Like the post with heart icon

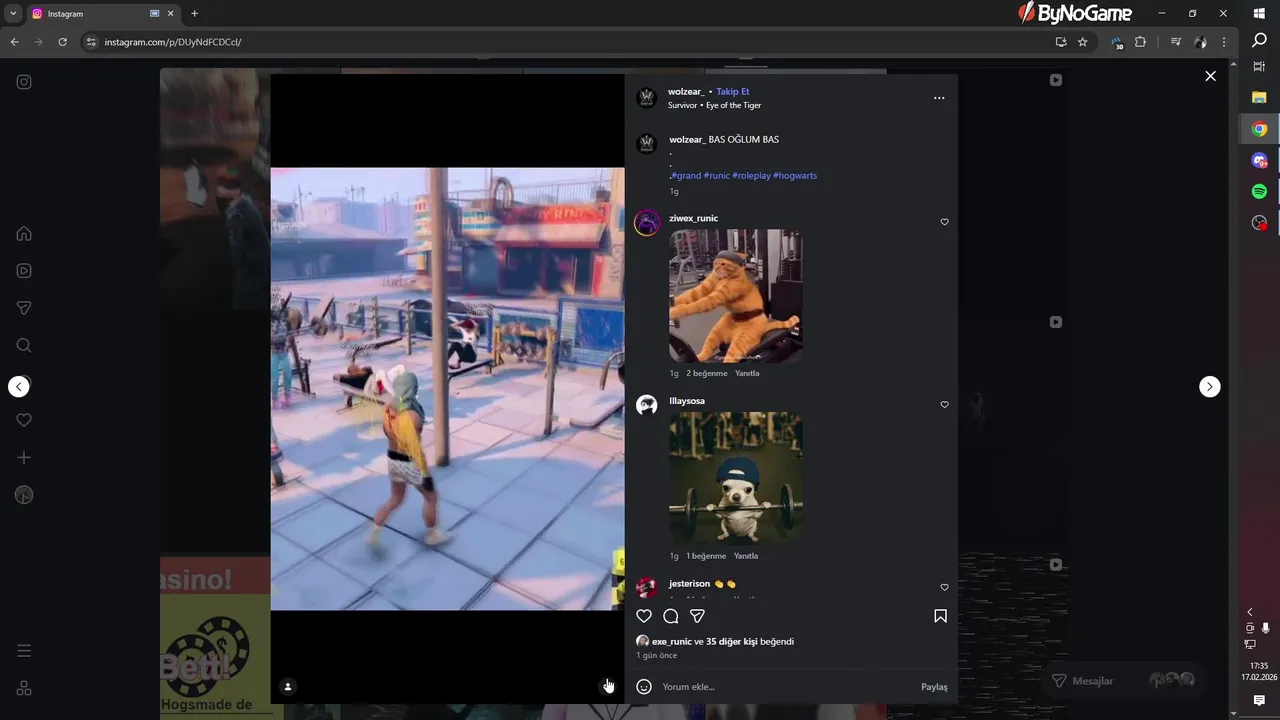click(x=644, y=616)
